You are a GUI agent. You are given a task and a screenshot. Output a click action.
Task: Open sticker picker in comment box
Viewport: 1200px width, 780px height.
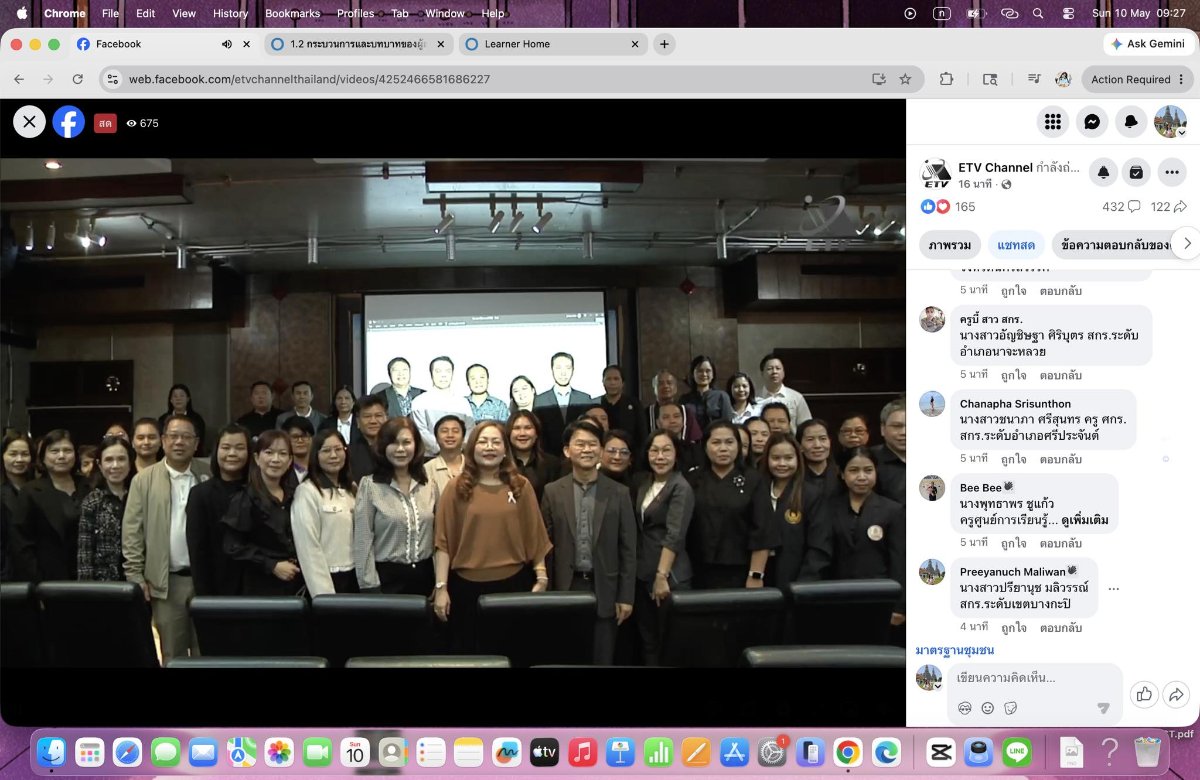(x=1010, y=708)
